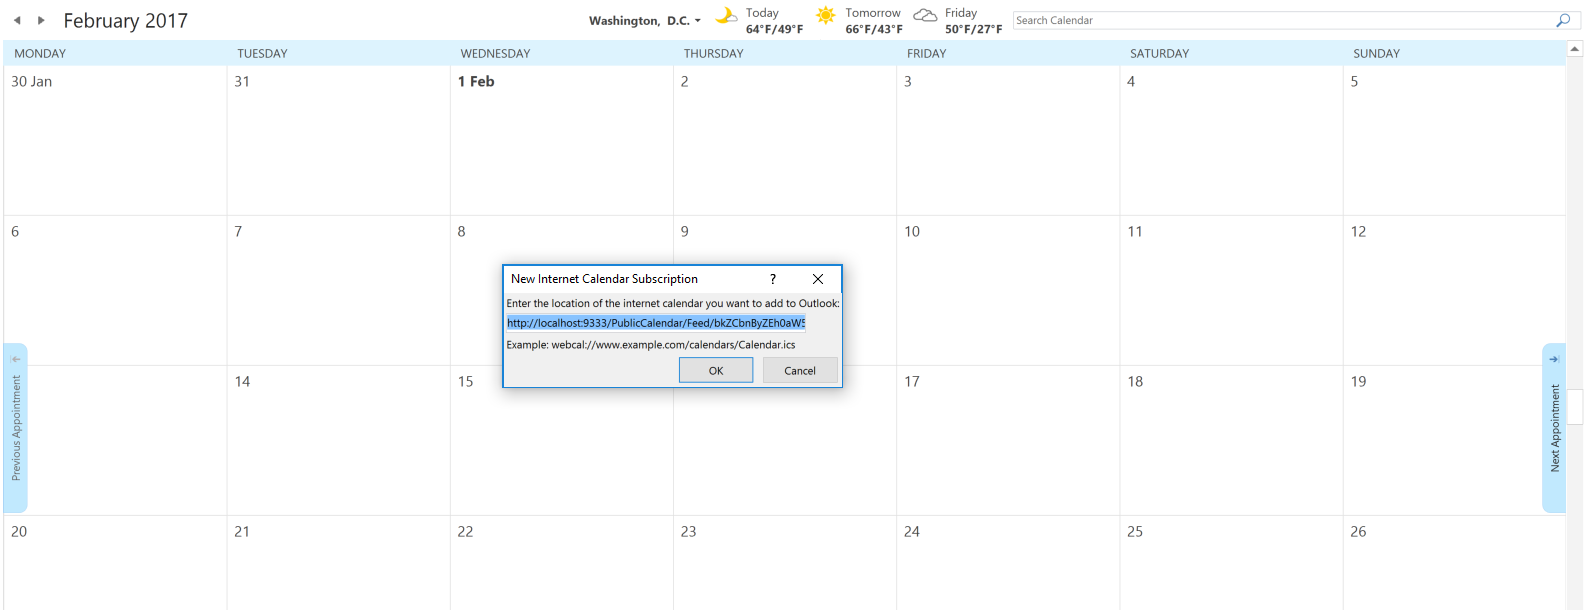Jump to Next Appointment
1590x610 pixels.
point(1554,428)
